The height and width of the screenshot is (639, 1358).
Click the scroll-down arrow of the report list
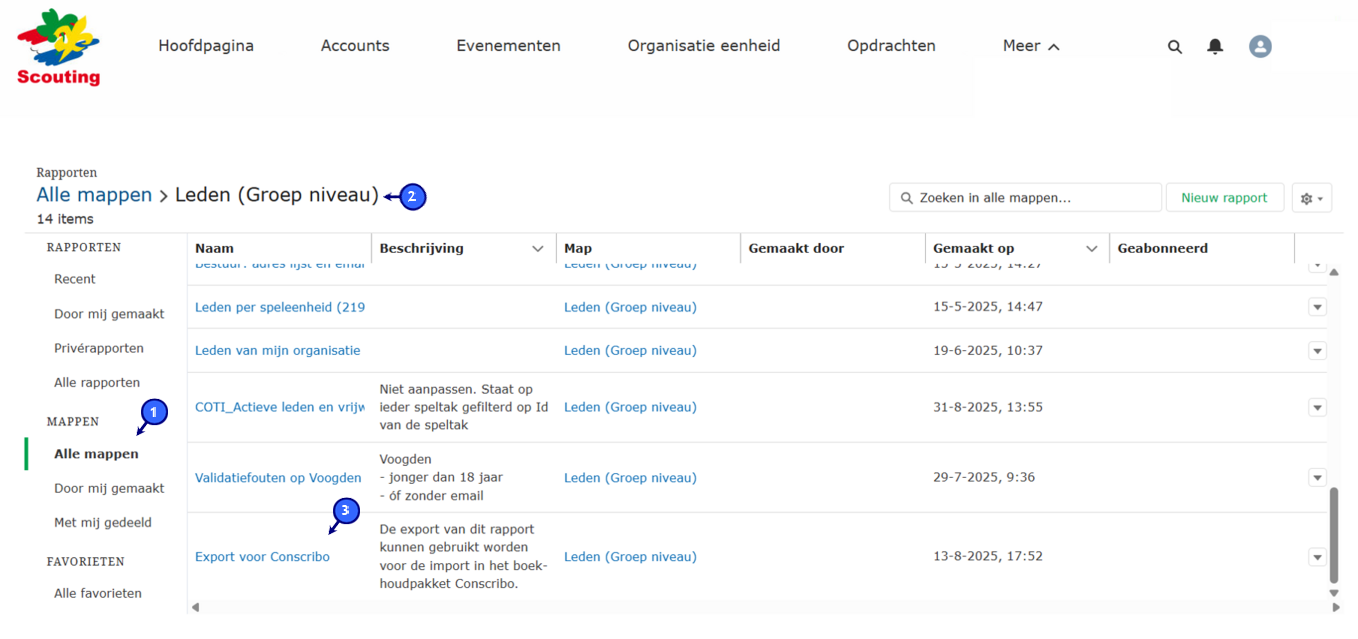click(1333, 593)
